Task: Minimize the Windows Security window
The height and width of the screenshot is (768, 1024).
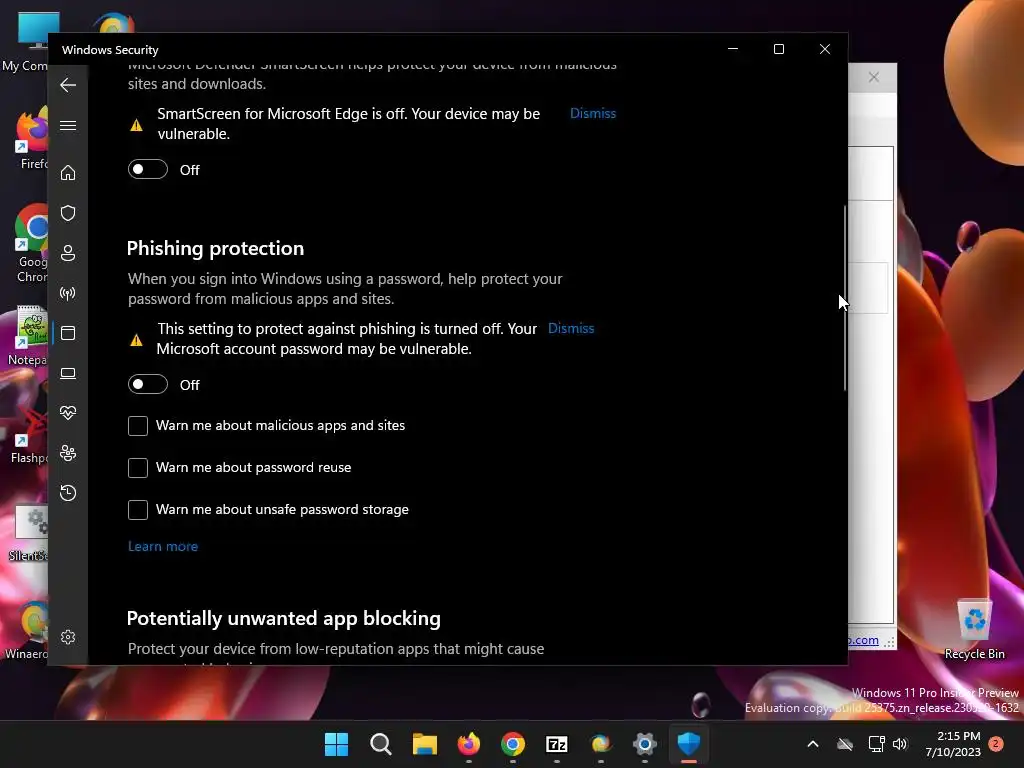Action: [x=733, y=49]
